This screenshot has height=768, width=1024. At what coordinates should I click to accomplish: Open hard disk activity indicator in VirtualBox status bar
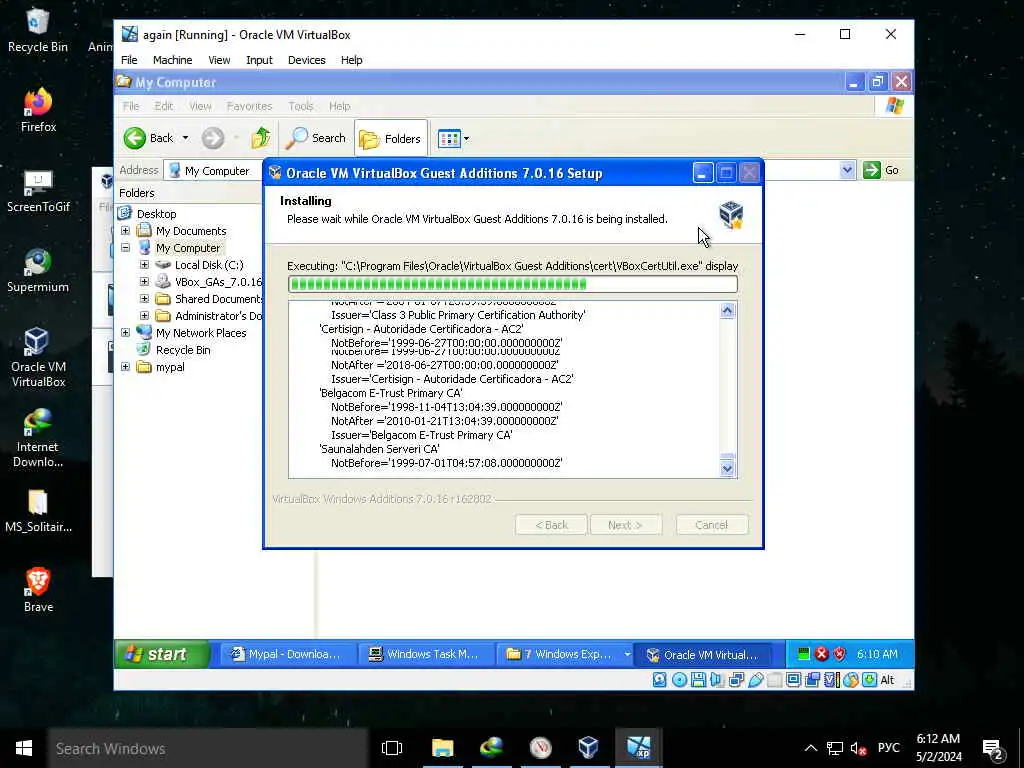[x=660, y=680]
